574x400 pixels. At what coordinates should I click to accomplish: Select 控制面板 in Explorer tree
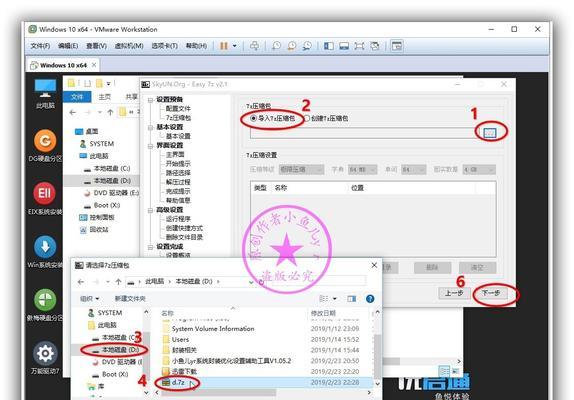coord(97,217)
